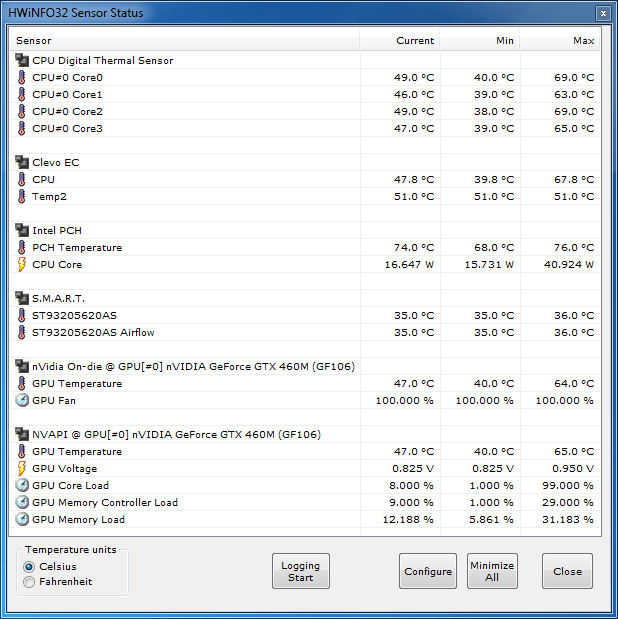Click the Intel PCH chip icon
Screen dimensions: 618x619
(x=22, y=230)
